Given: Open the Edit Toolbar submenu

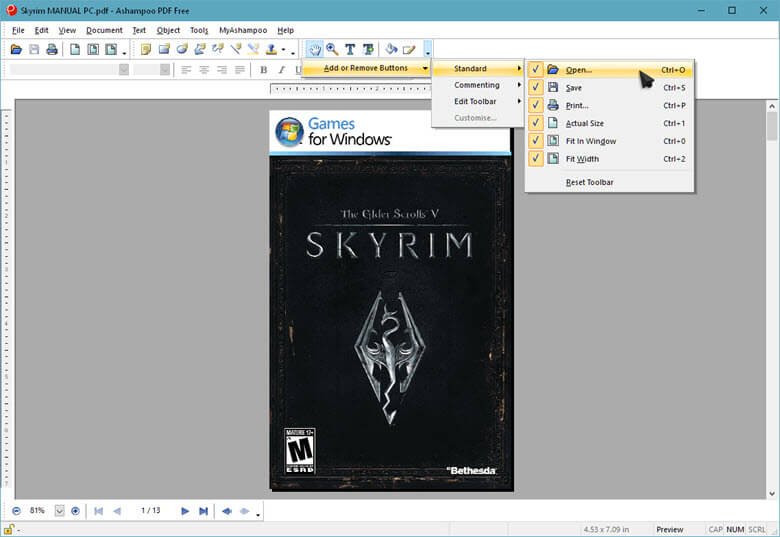Looking at the screenshot, I should [x=478, y=101].
